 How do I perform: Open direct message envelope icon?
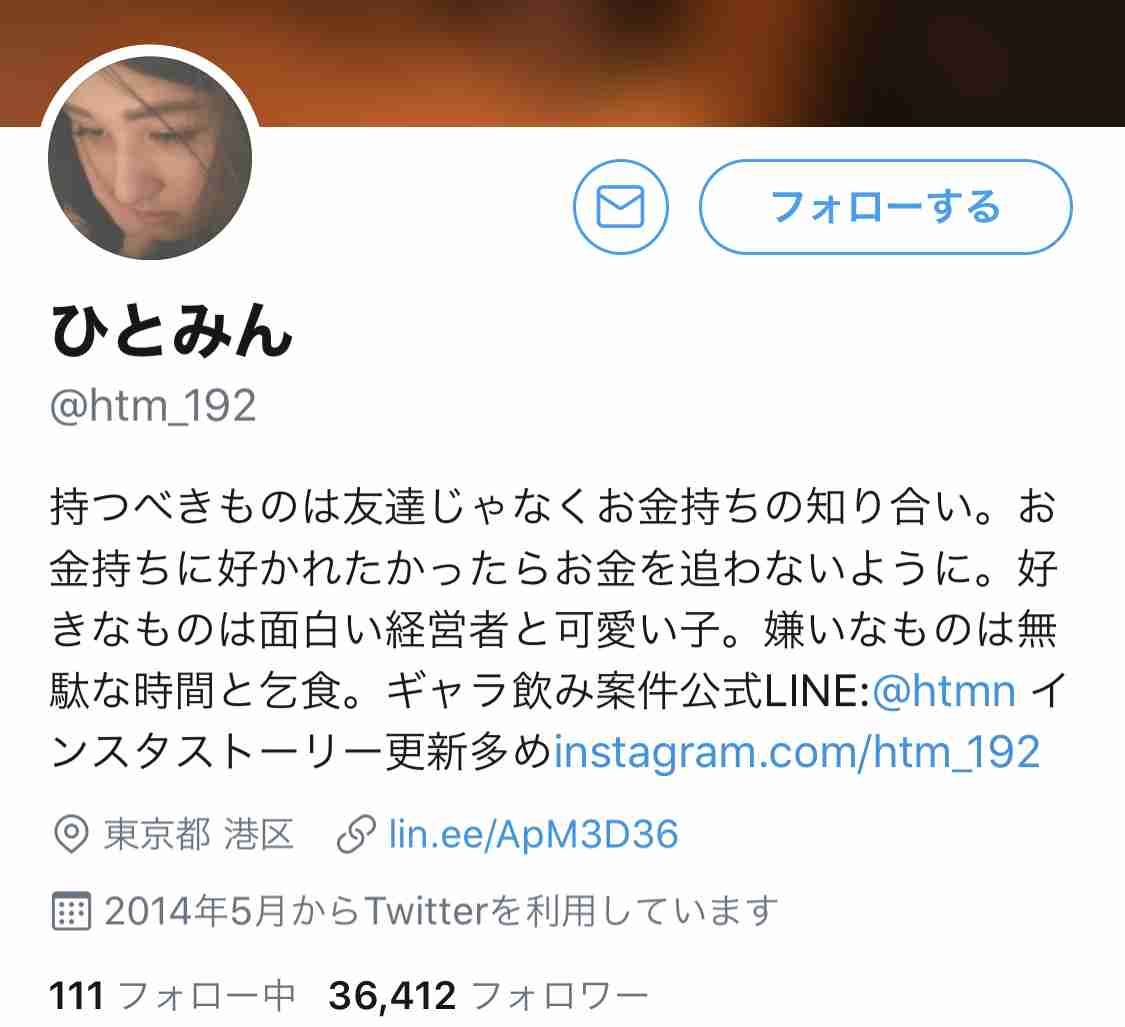pos(621,207)
